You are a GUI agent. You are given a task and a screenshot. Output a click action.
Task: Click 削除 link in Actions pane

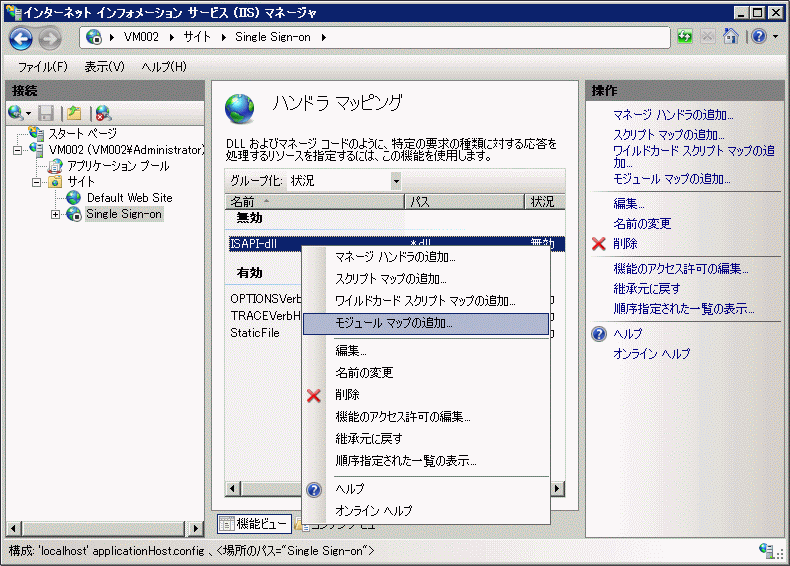click(x=625, y=244)
